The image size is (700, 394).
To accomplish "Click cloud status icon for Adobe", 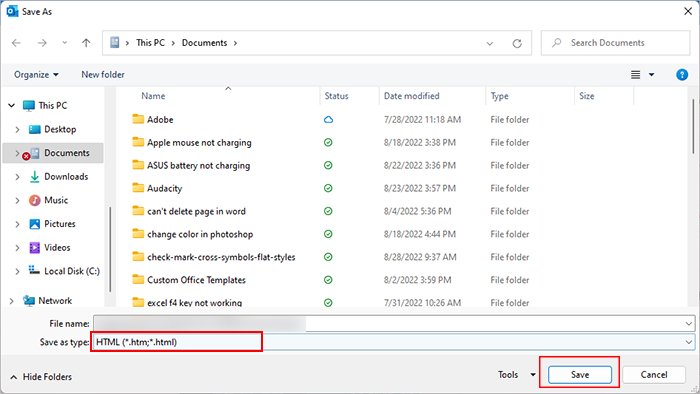I will tap(328, 120).
